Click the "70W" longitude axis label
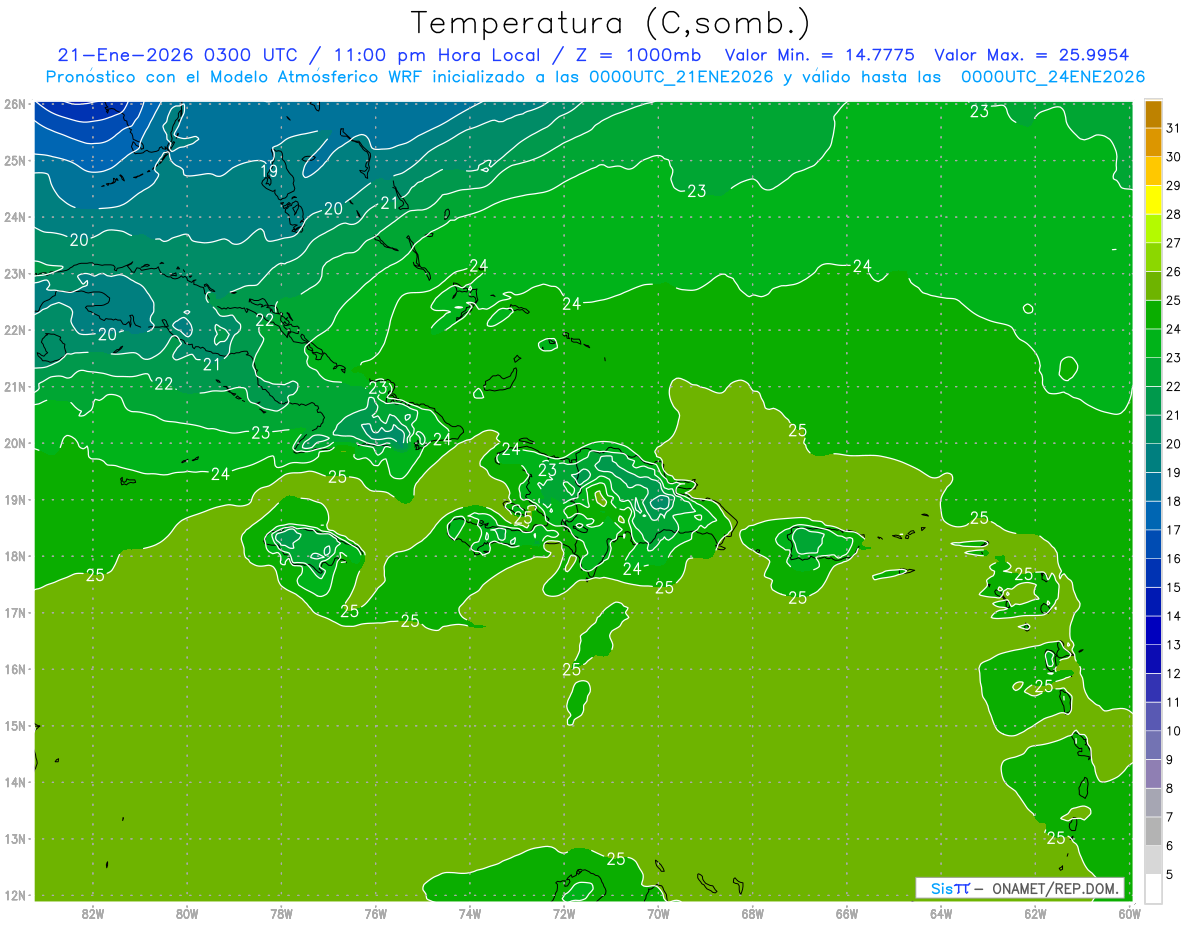This screenshot has width=1200, height=927. pos(658,913)
